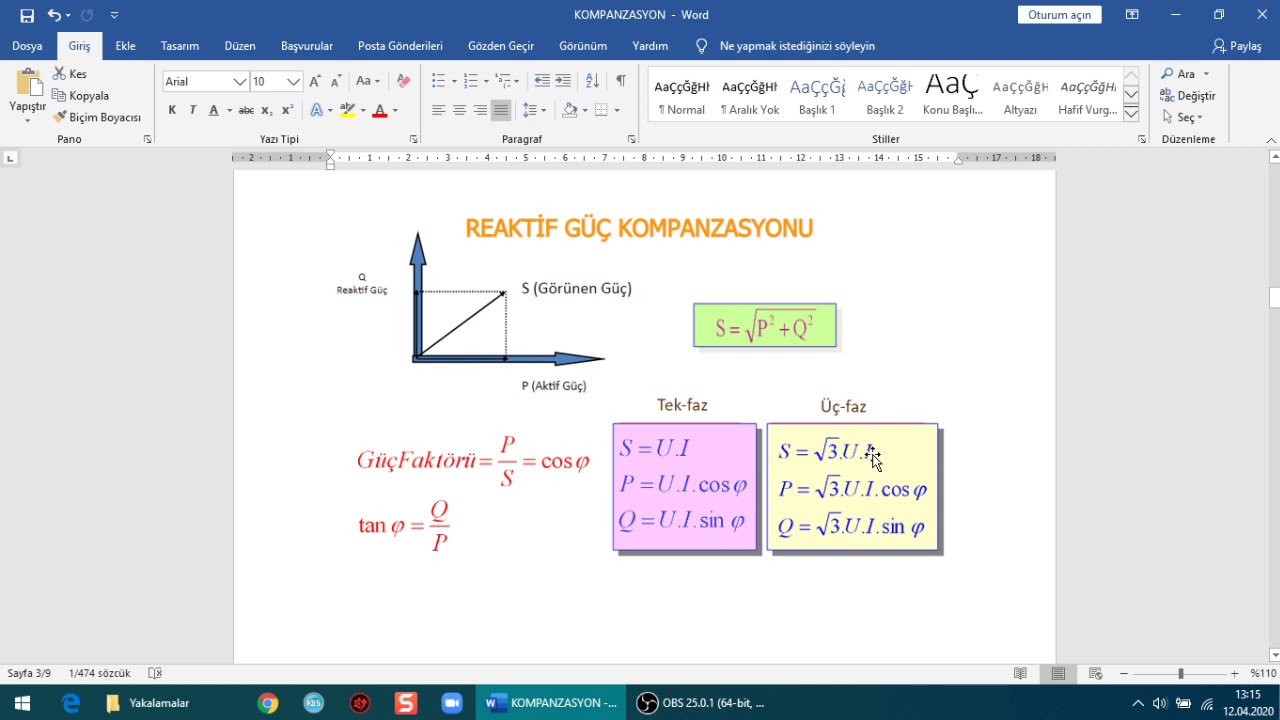The width and height of the screenshot is (1280, 720).
Task: Open the Posta Gönderileri tab
Action: 400,46
